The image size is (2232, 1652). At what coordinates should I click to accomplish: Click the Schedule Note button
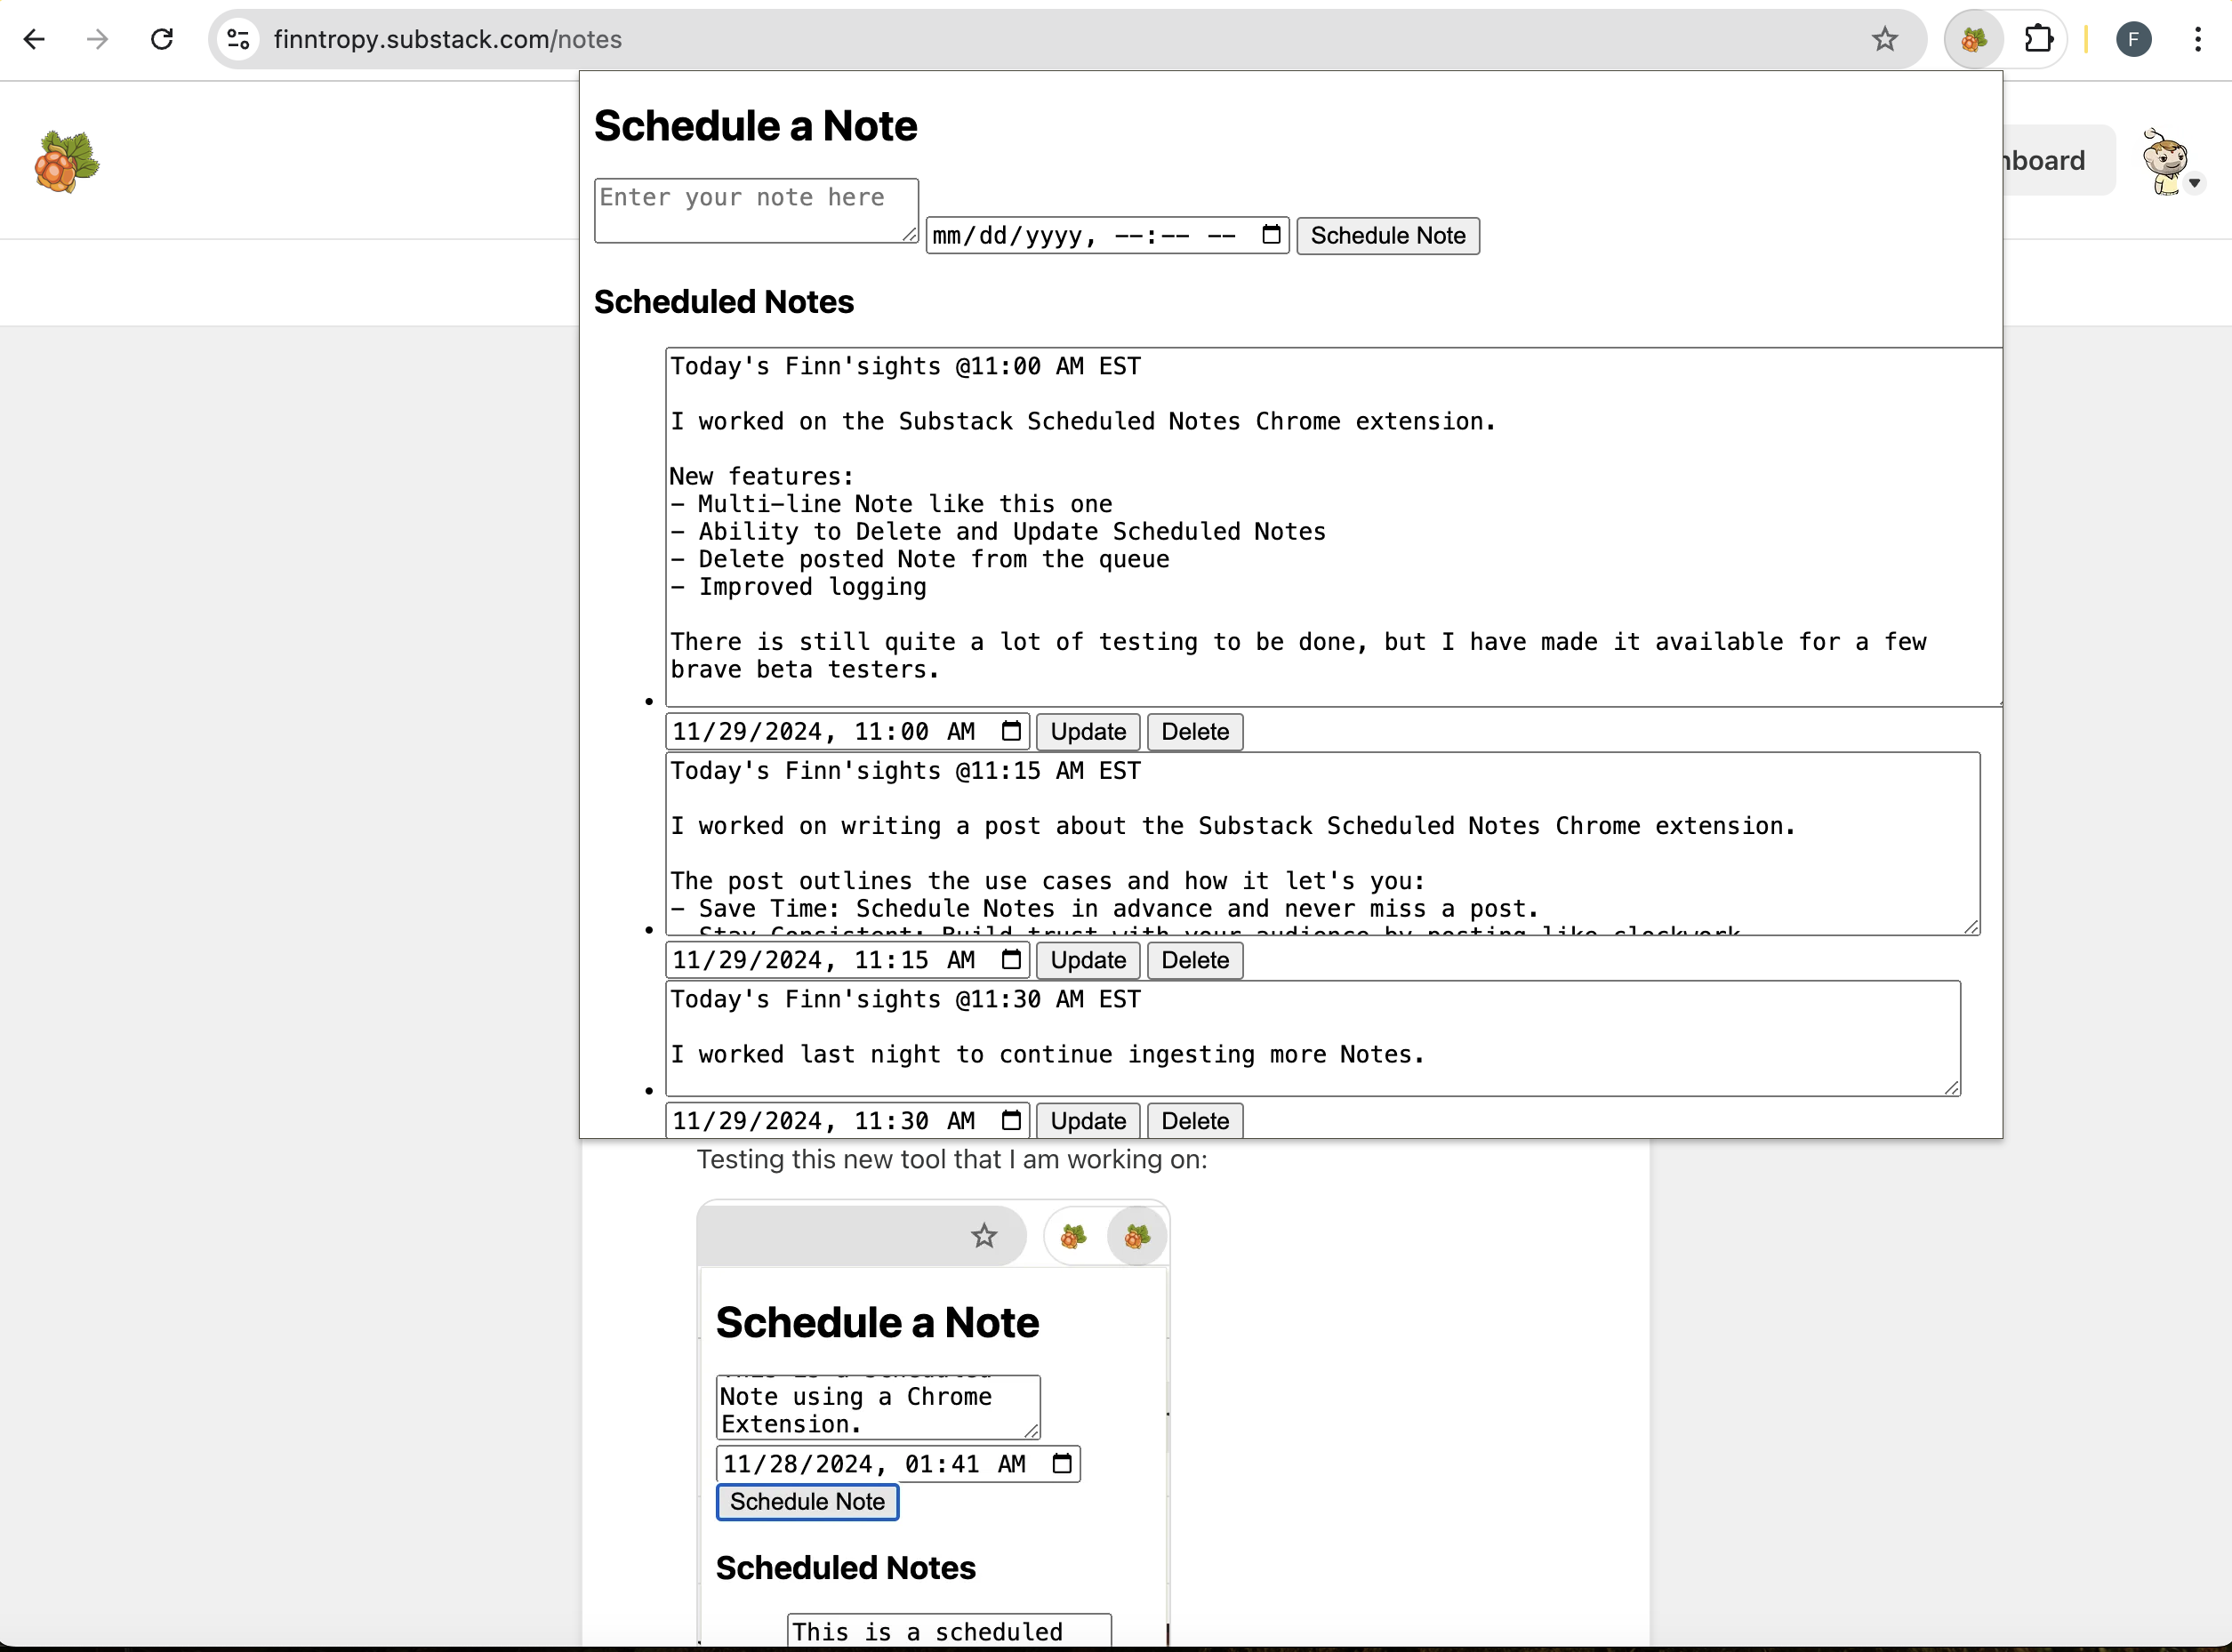(x=1387, y=235)
